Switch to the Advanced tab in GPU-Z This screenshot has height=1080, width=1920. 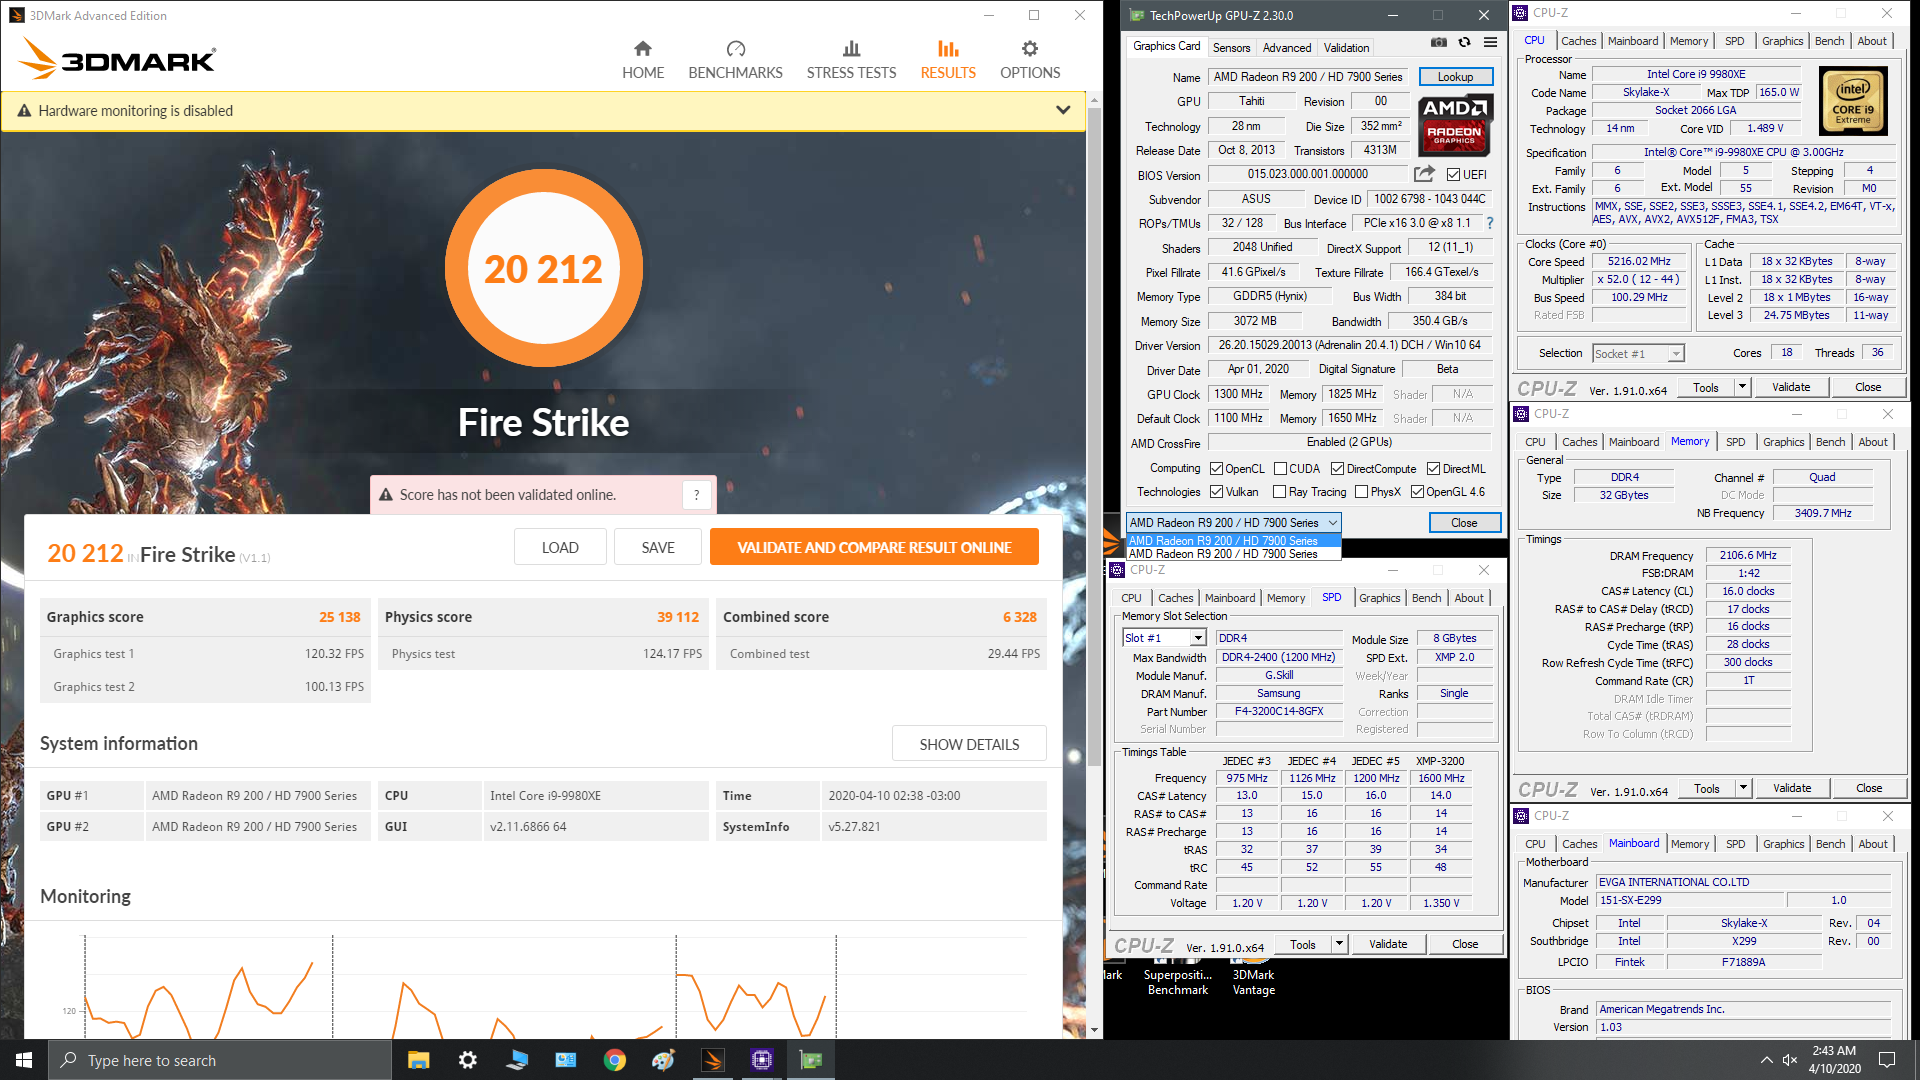coord(1286,47)
